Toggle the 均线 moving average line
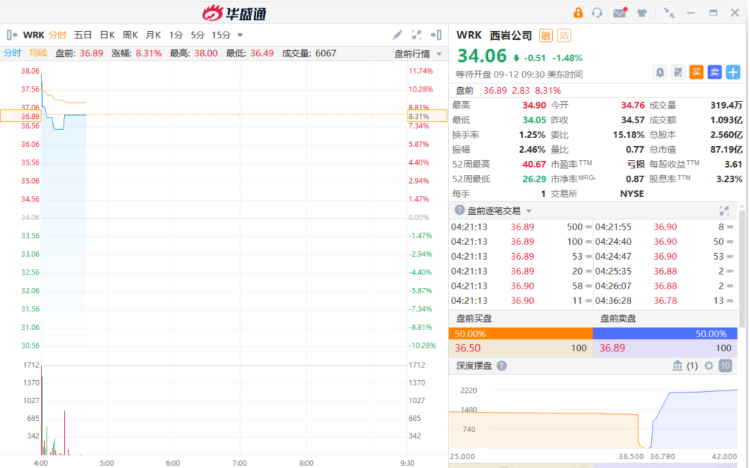Screen dimensions: 750x468 (x=37, y=53)
